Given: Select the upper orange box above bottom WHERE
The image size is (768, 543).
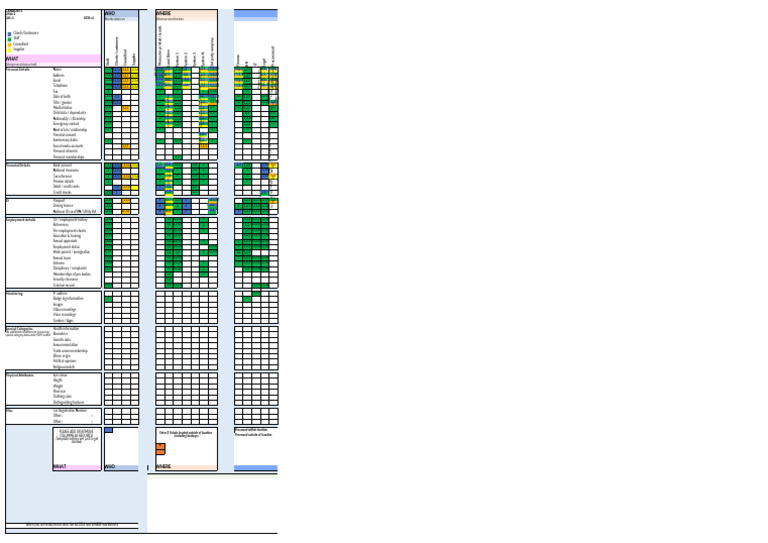Looking at the screenshot, I should tap(160, 447).
